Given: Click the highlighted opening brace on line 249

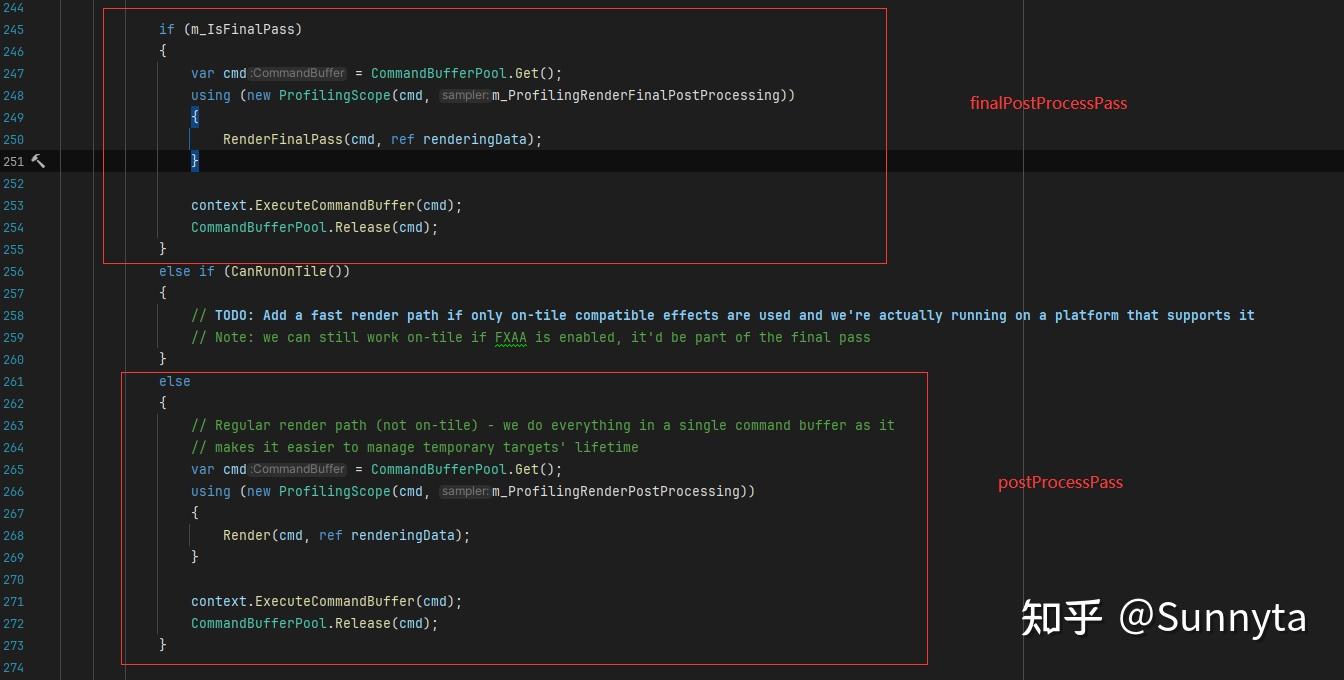Looking at the screenshot, I should [x=195, y=117].
